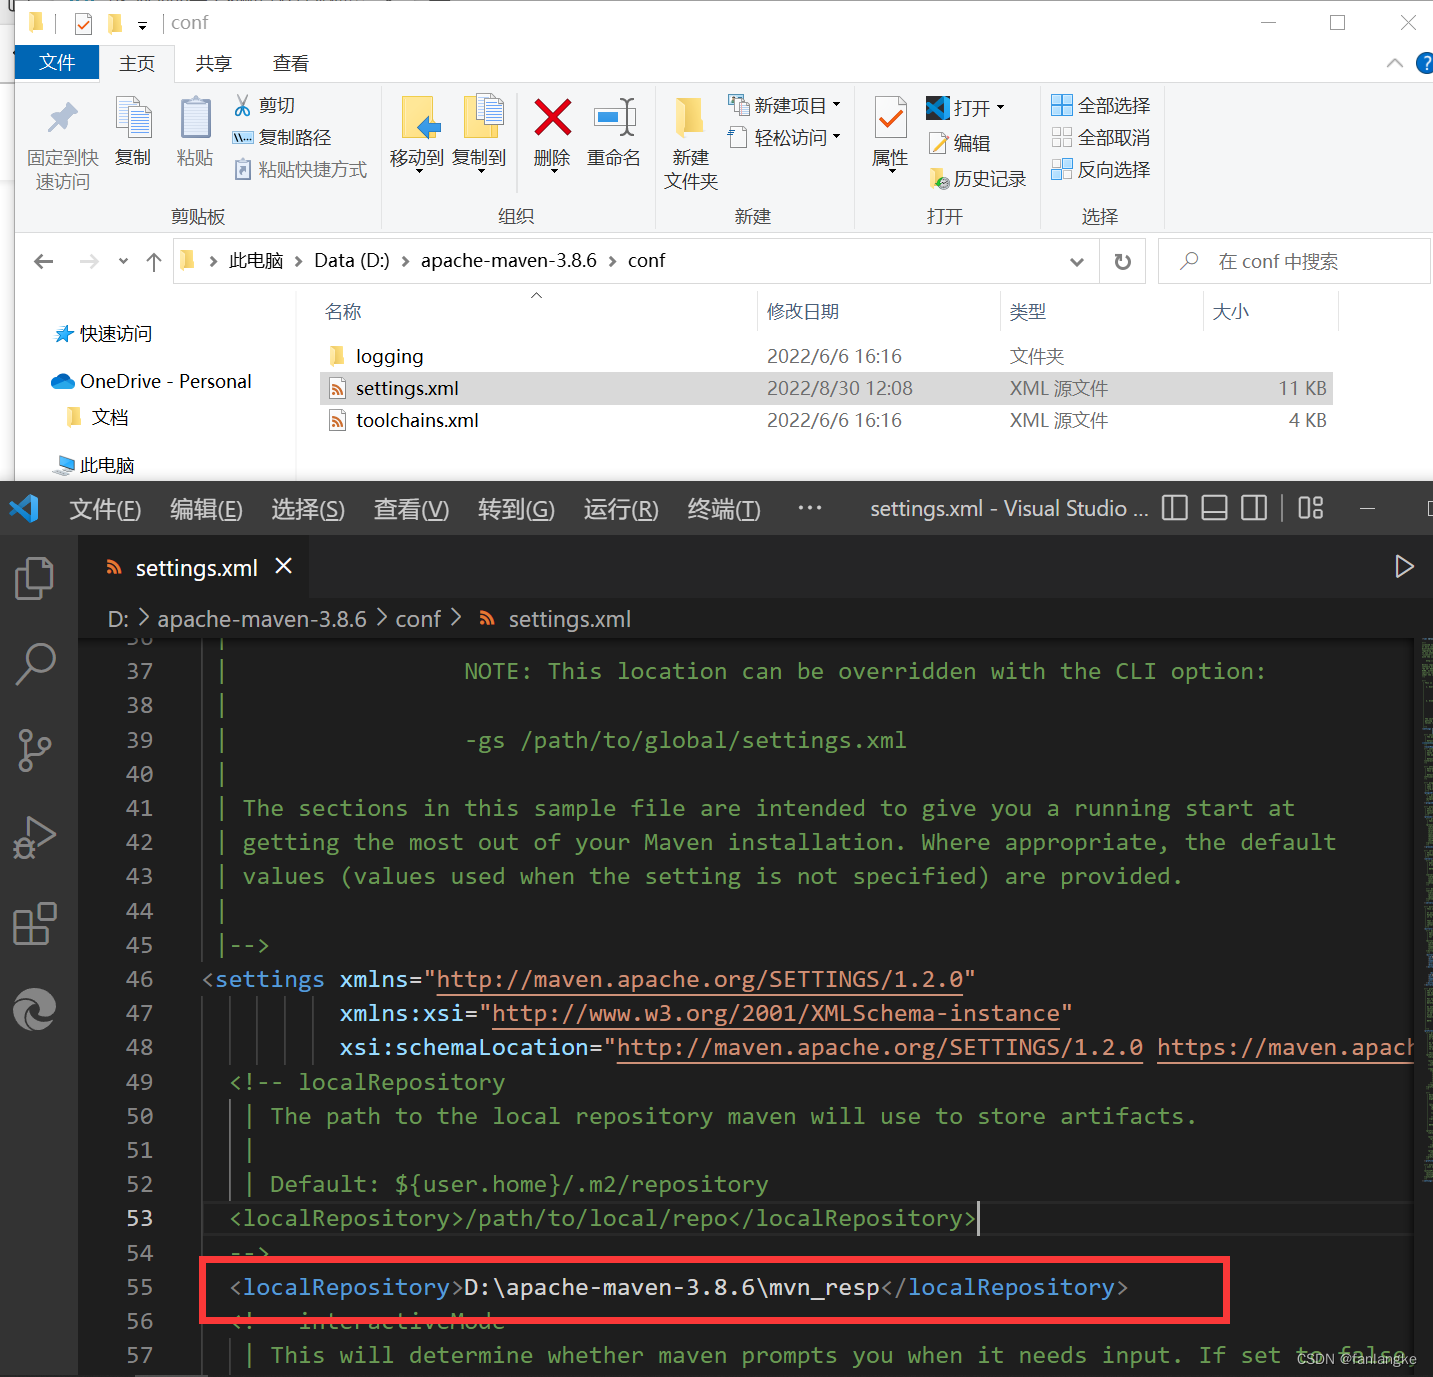Viewport: 1433px width, 1377px height.
Task: Toggle bottom panel layout icon
Action: pyautogui.click(x=1214, y=508)
